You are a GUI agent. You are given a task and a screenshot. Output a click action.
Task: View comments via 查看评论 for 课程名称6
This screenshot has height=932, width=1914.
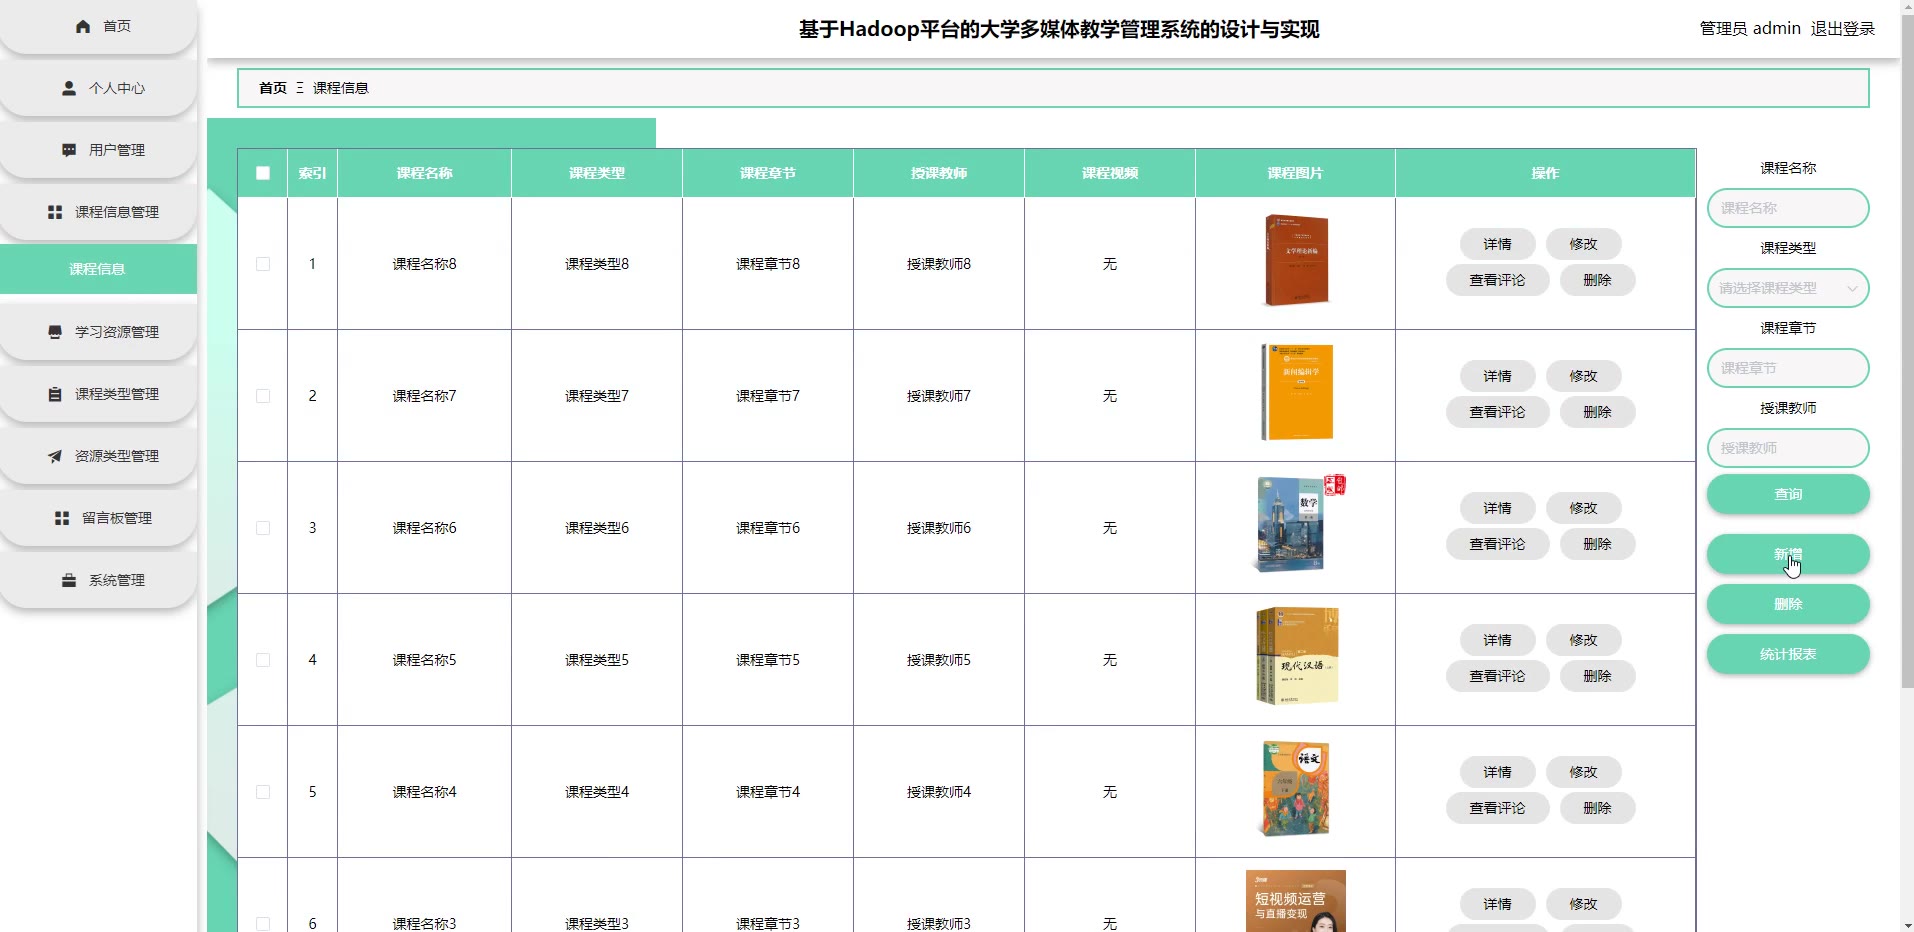pos(1497,544)
